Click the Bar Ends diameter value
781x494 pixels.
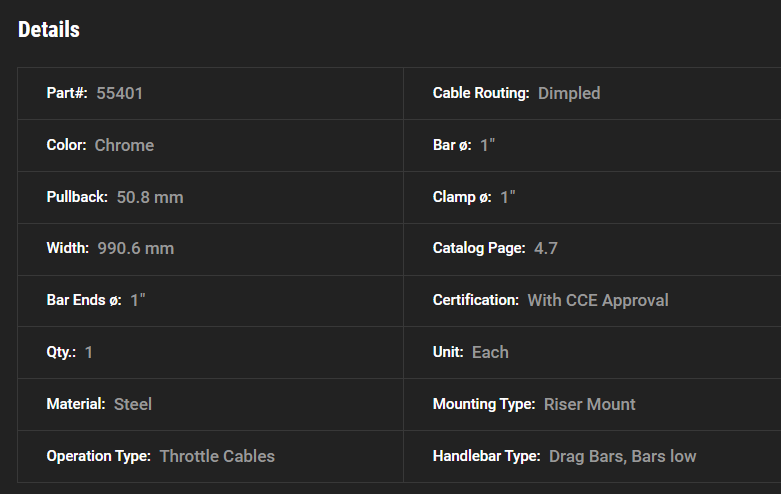[138, 300]
